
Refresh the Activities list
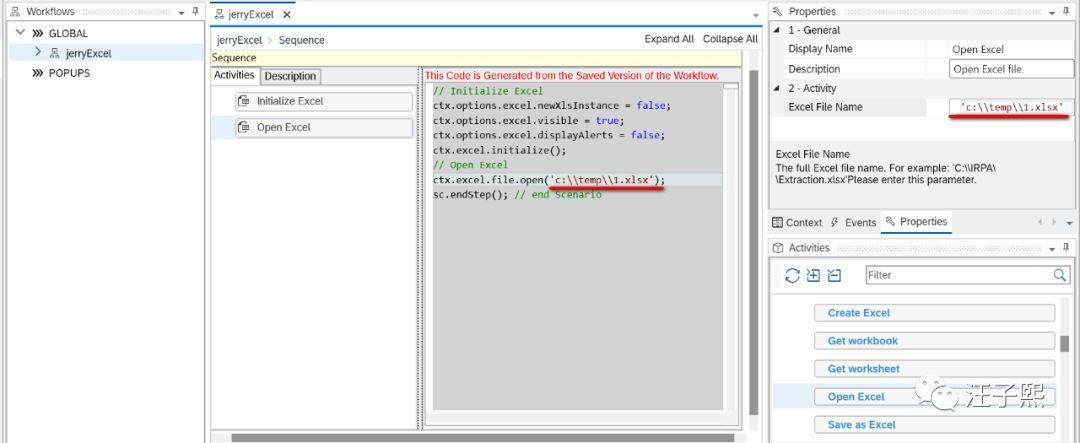[792, 275]
